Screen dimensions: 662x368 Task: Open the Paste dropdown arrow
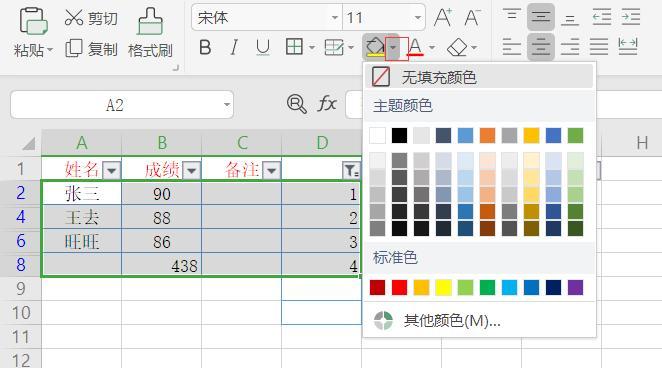50,50
